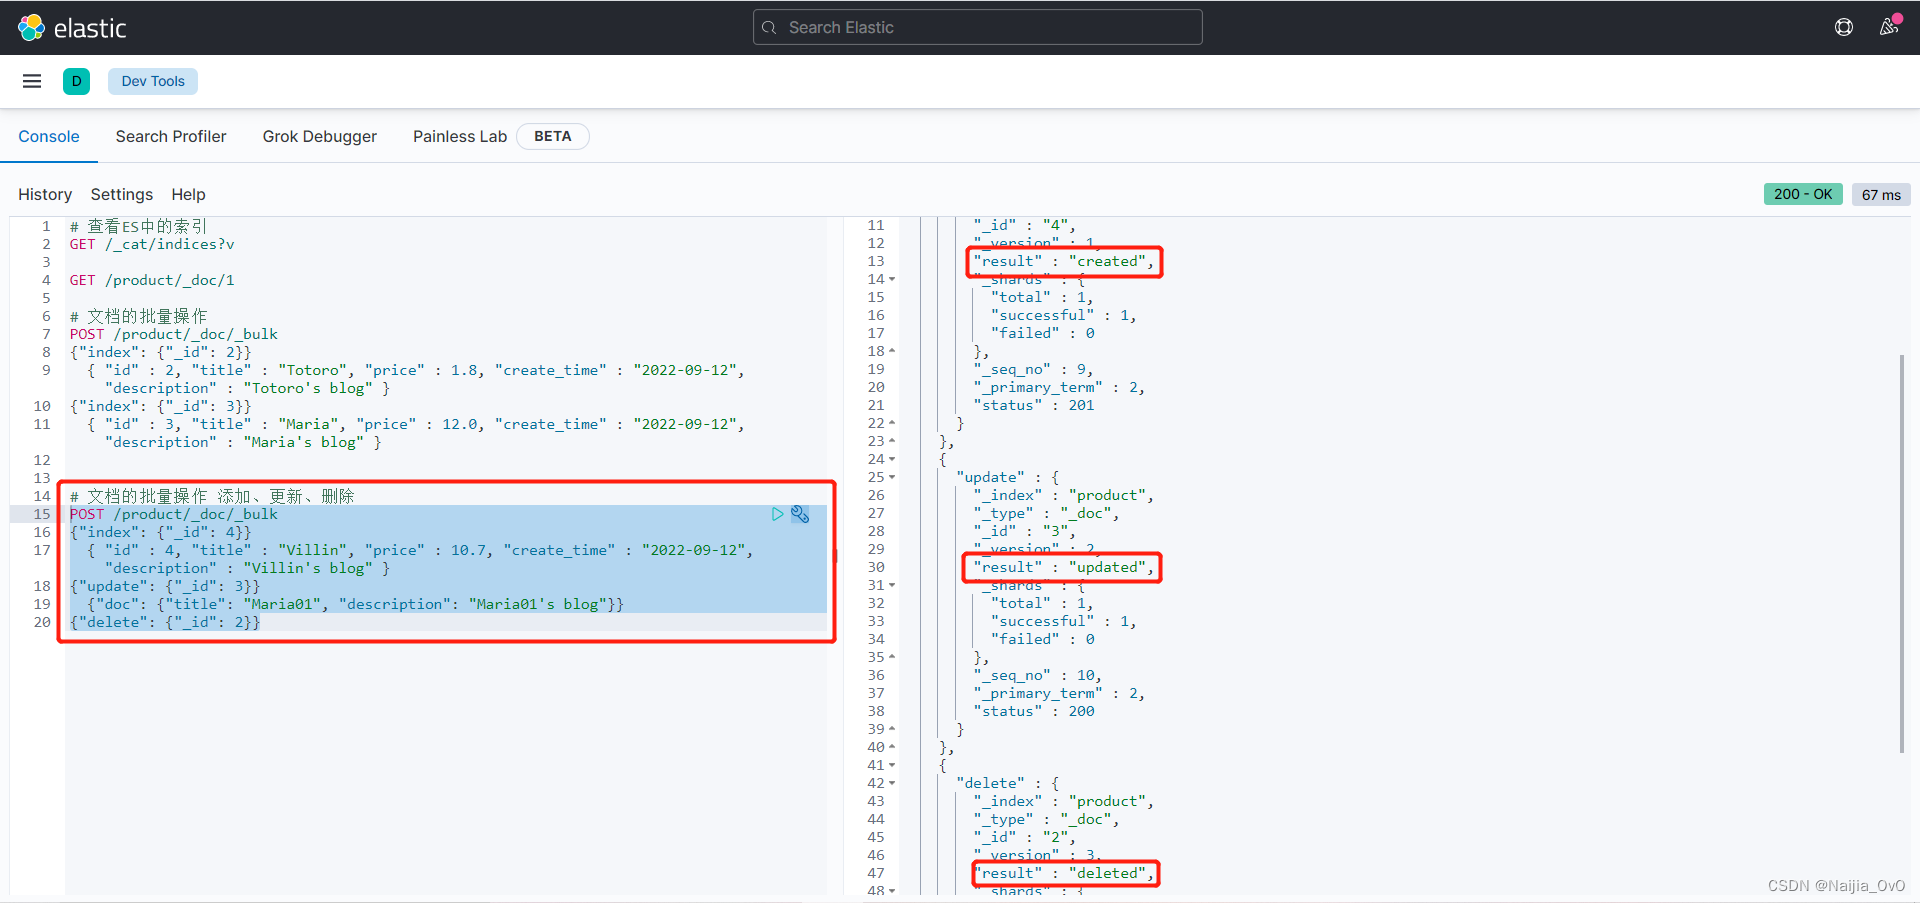
Task: Click the POST /product/_doc/_bulk line 7
Action: pos(174,334)
